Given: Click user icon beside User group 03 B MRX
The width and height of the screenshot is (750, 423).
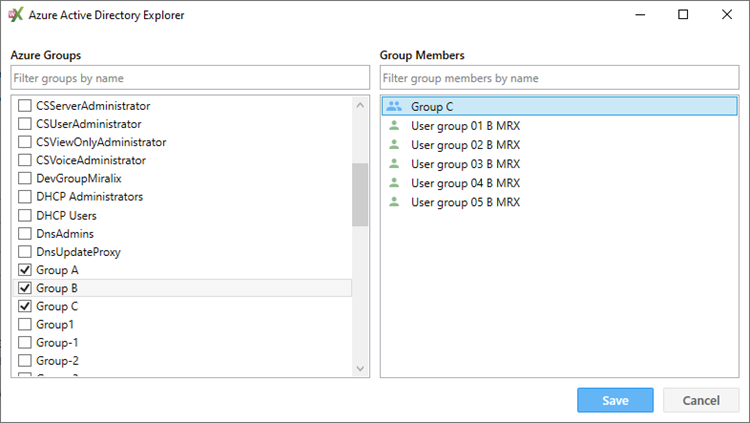Looking at the screenshot, I should point(394,164).
